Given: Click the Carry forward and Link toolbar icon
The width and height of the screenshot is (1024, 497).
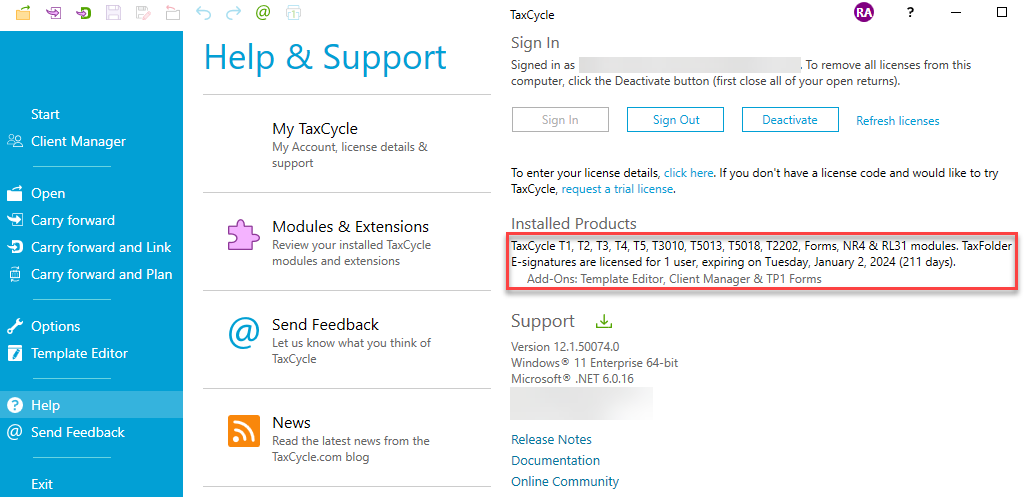Looking at the screenshot, I should (x=84, y=12).
